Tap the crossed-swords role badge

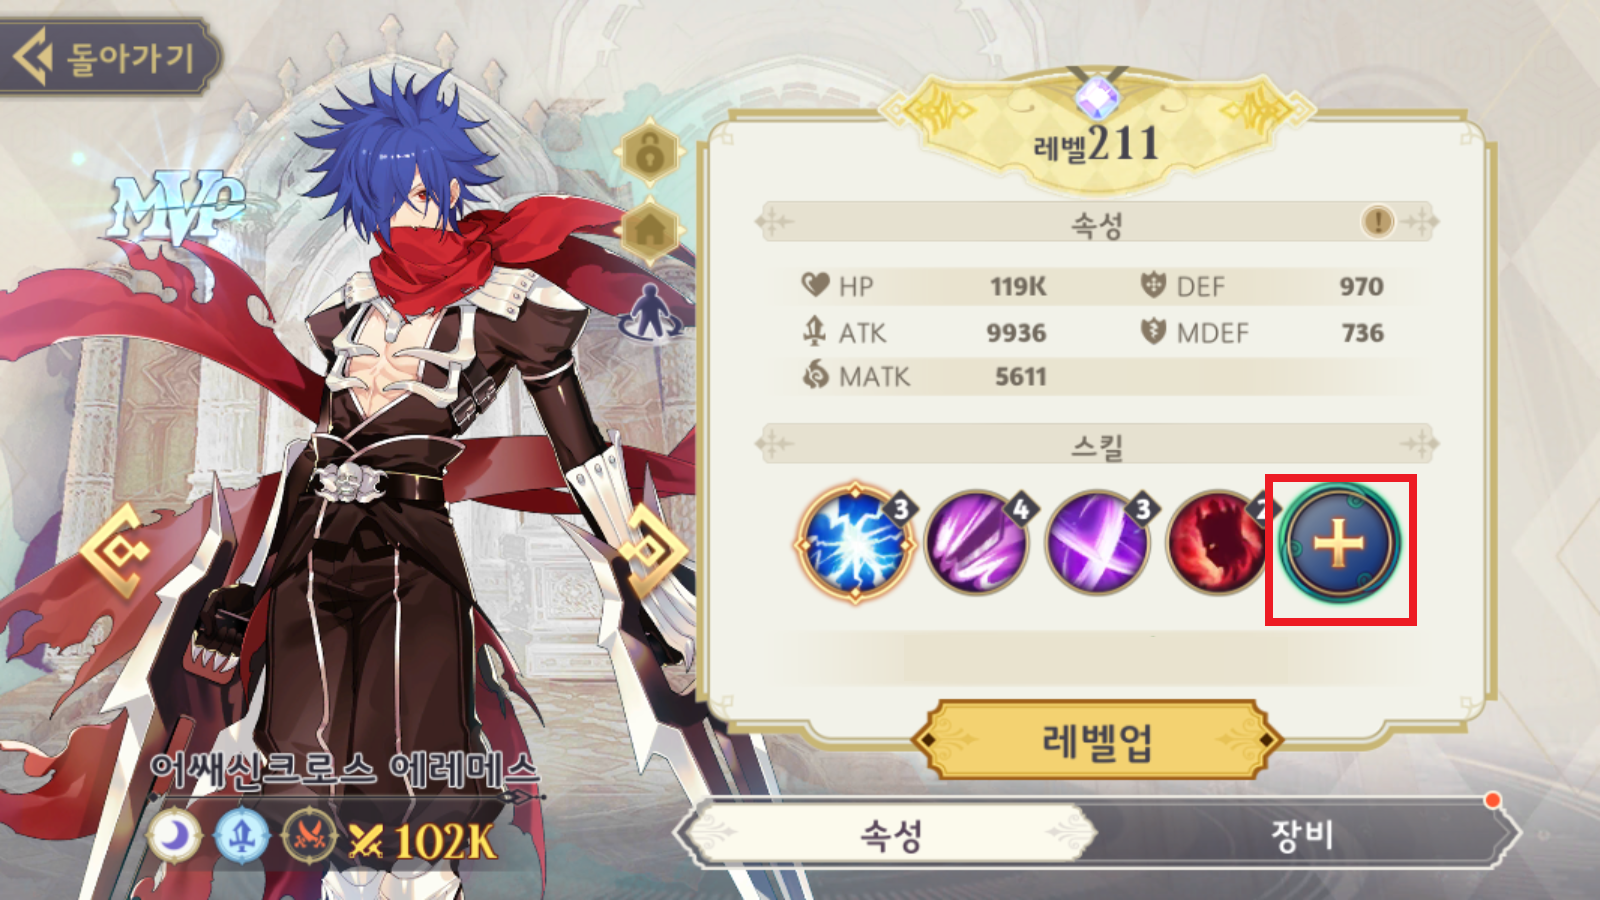pyautogui.click(x=310, y=836)
